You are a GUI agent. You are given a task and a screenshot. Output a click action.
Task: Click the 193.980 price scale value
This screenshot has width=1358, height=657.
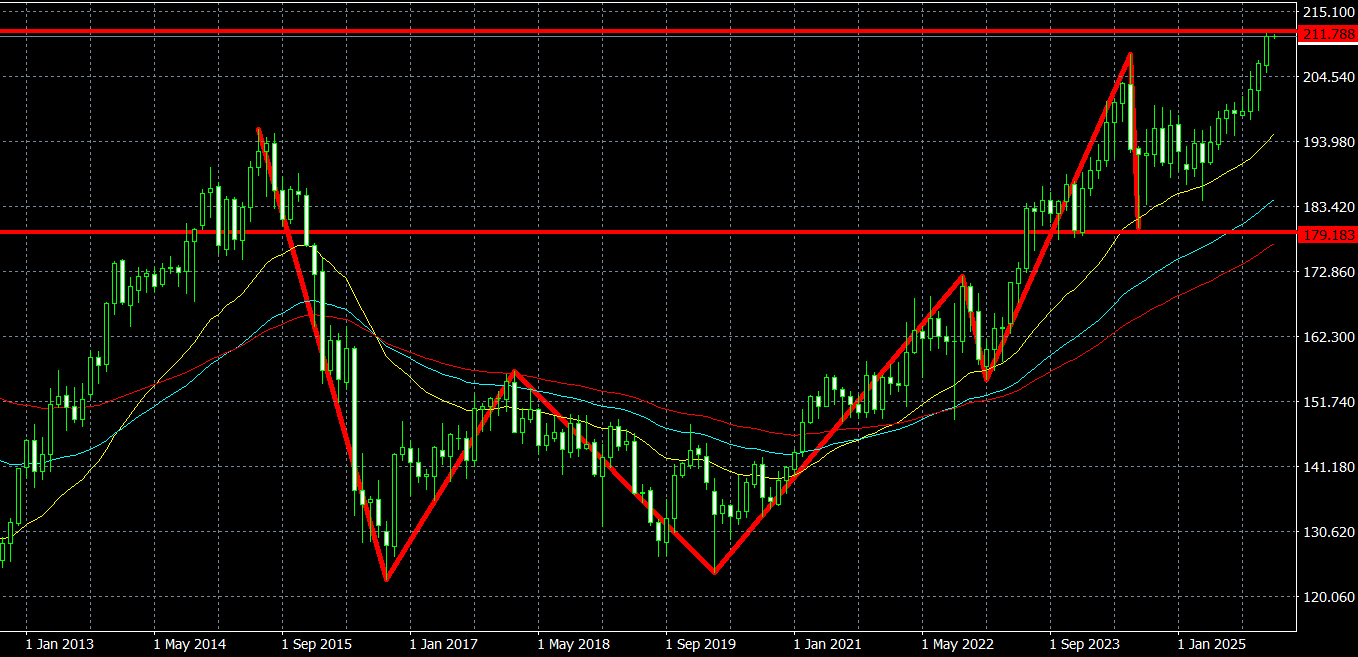(x=1329, y=142)
